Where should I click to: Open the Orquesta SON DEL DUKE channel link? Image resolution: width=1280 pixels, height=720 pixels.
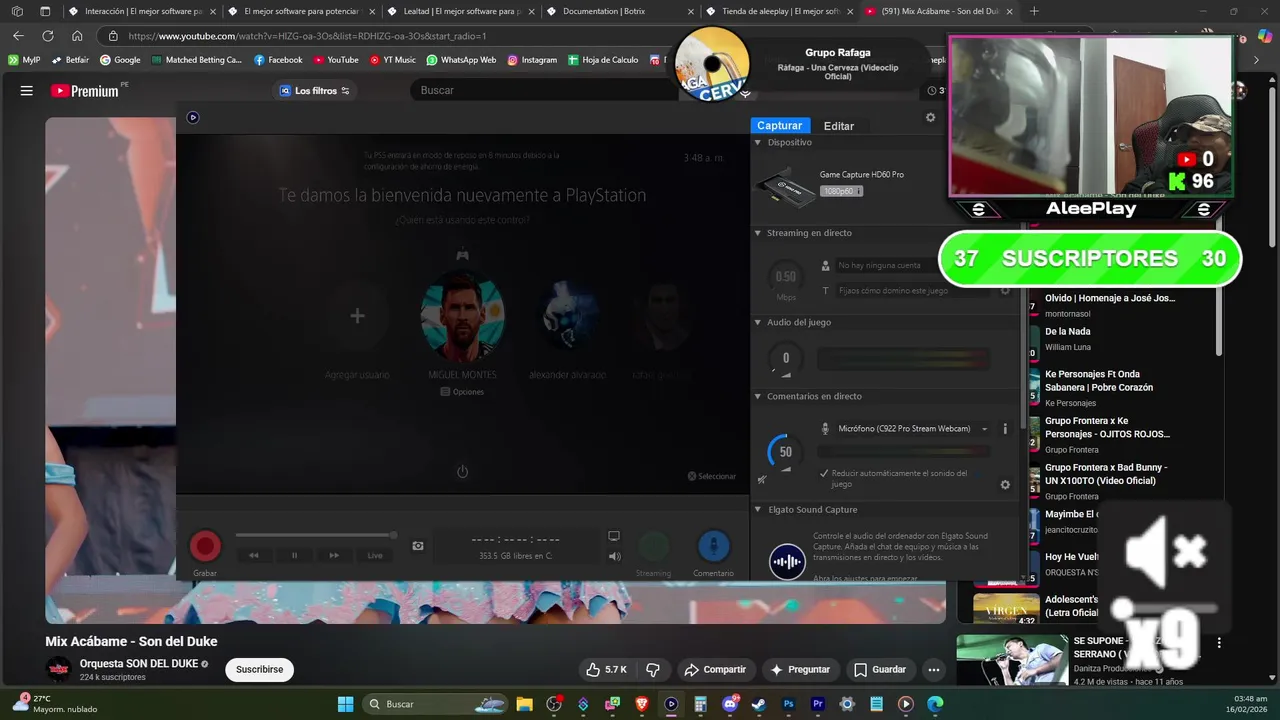click(x=139, y=664)
